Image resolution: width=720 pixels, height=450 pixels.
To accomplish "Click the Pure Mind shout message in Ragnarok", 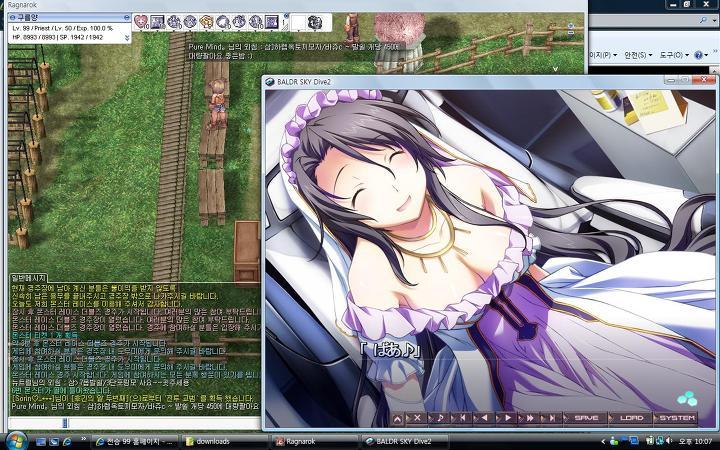I will [x=294, y=51].
